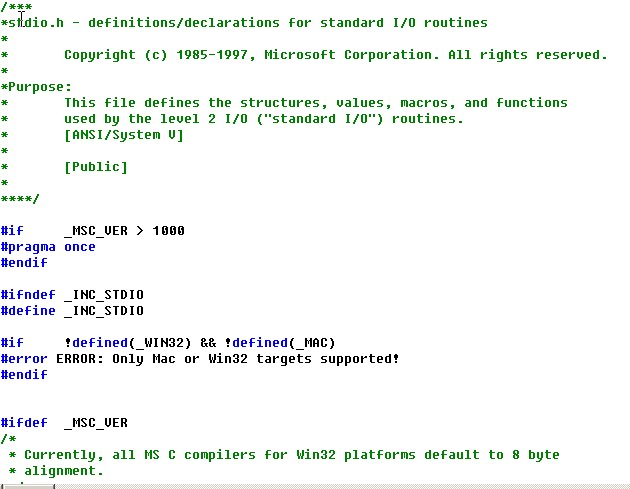
Task: Click the '#error' directive keyword
Action: (24, 359)
